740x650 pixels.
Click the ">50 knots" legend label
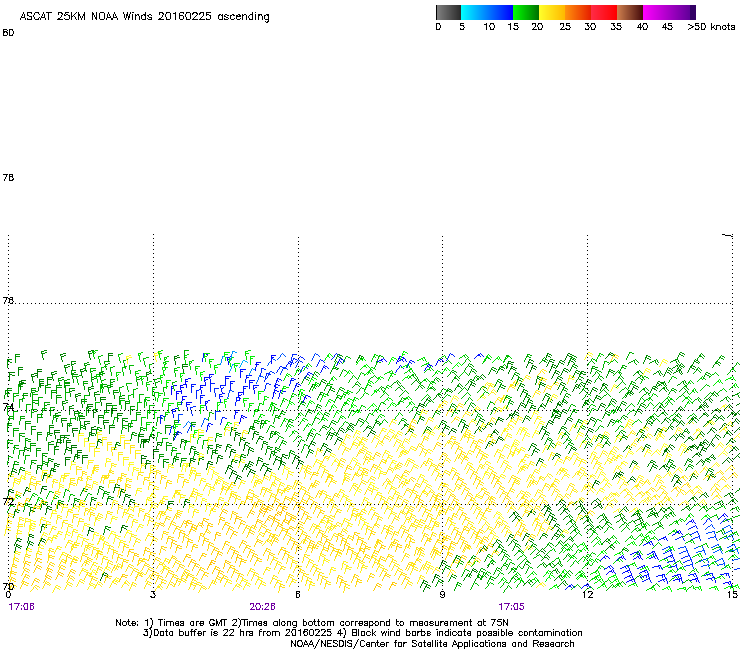pos(711,27)
